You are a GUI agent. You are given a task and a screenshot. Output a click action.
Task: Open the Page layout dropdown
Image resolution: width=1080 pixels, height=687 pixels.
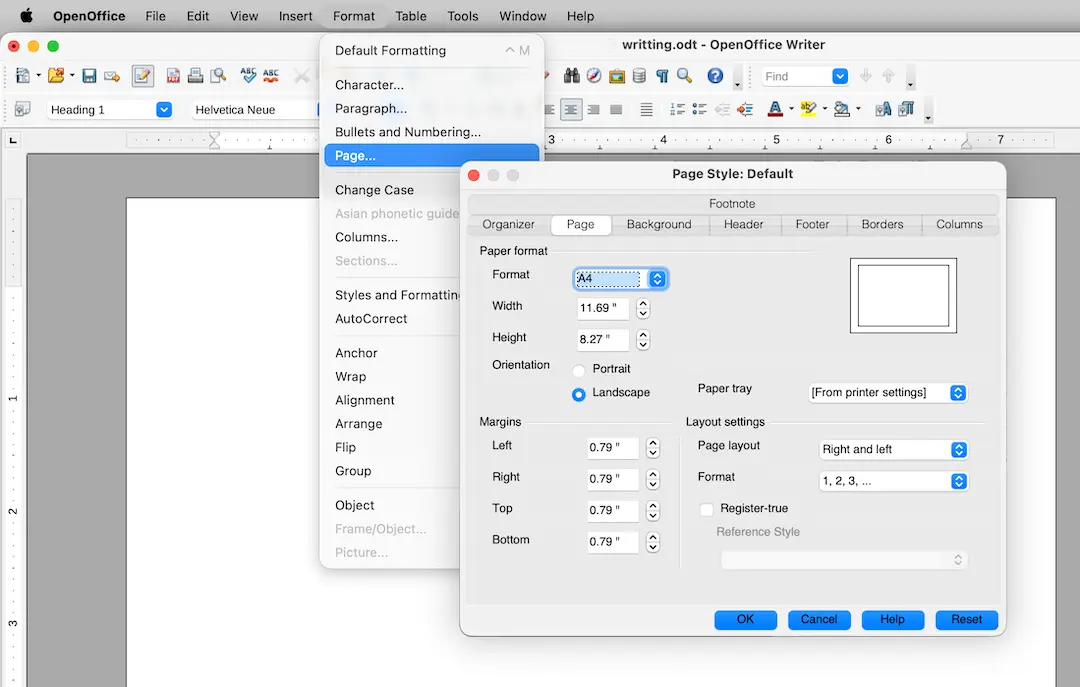click(893, 449)
